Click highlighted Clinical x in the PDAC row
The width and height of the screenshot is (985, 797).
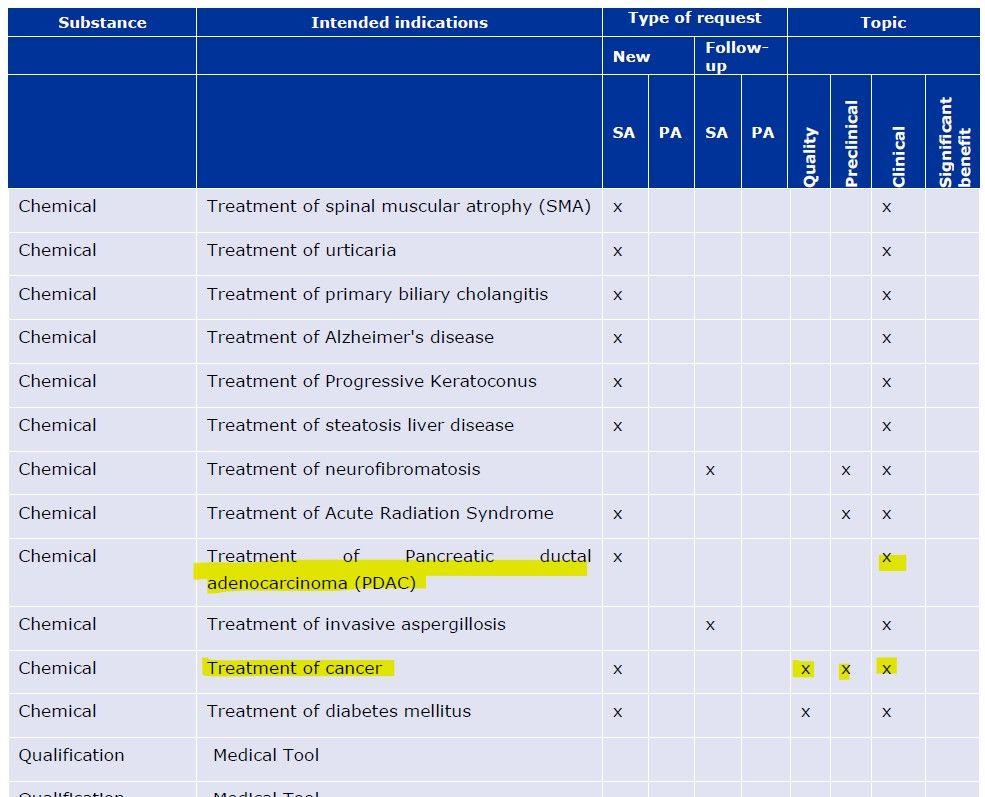point(887,558)
